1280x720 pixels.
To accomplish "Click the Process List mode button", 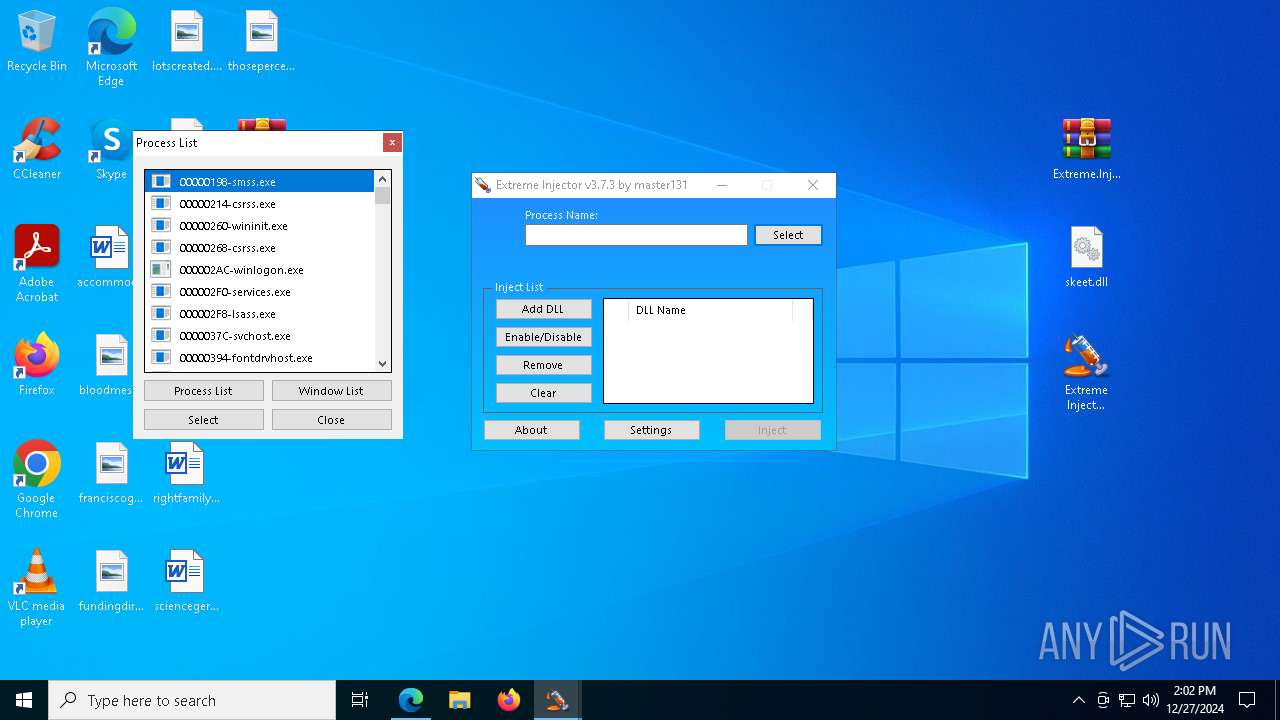I will (204, 391).
